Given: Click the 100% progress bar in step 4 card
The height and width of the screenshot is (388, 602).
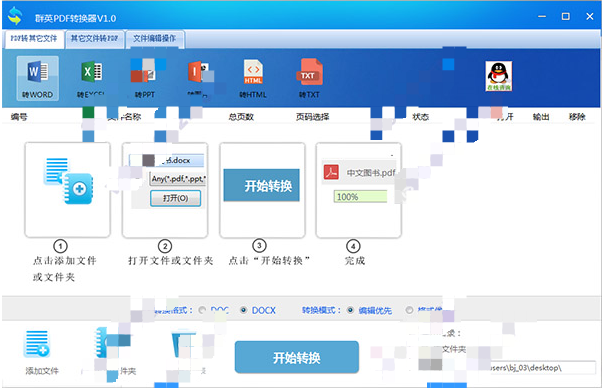Looking at the screenshot, I should 360,197.
